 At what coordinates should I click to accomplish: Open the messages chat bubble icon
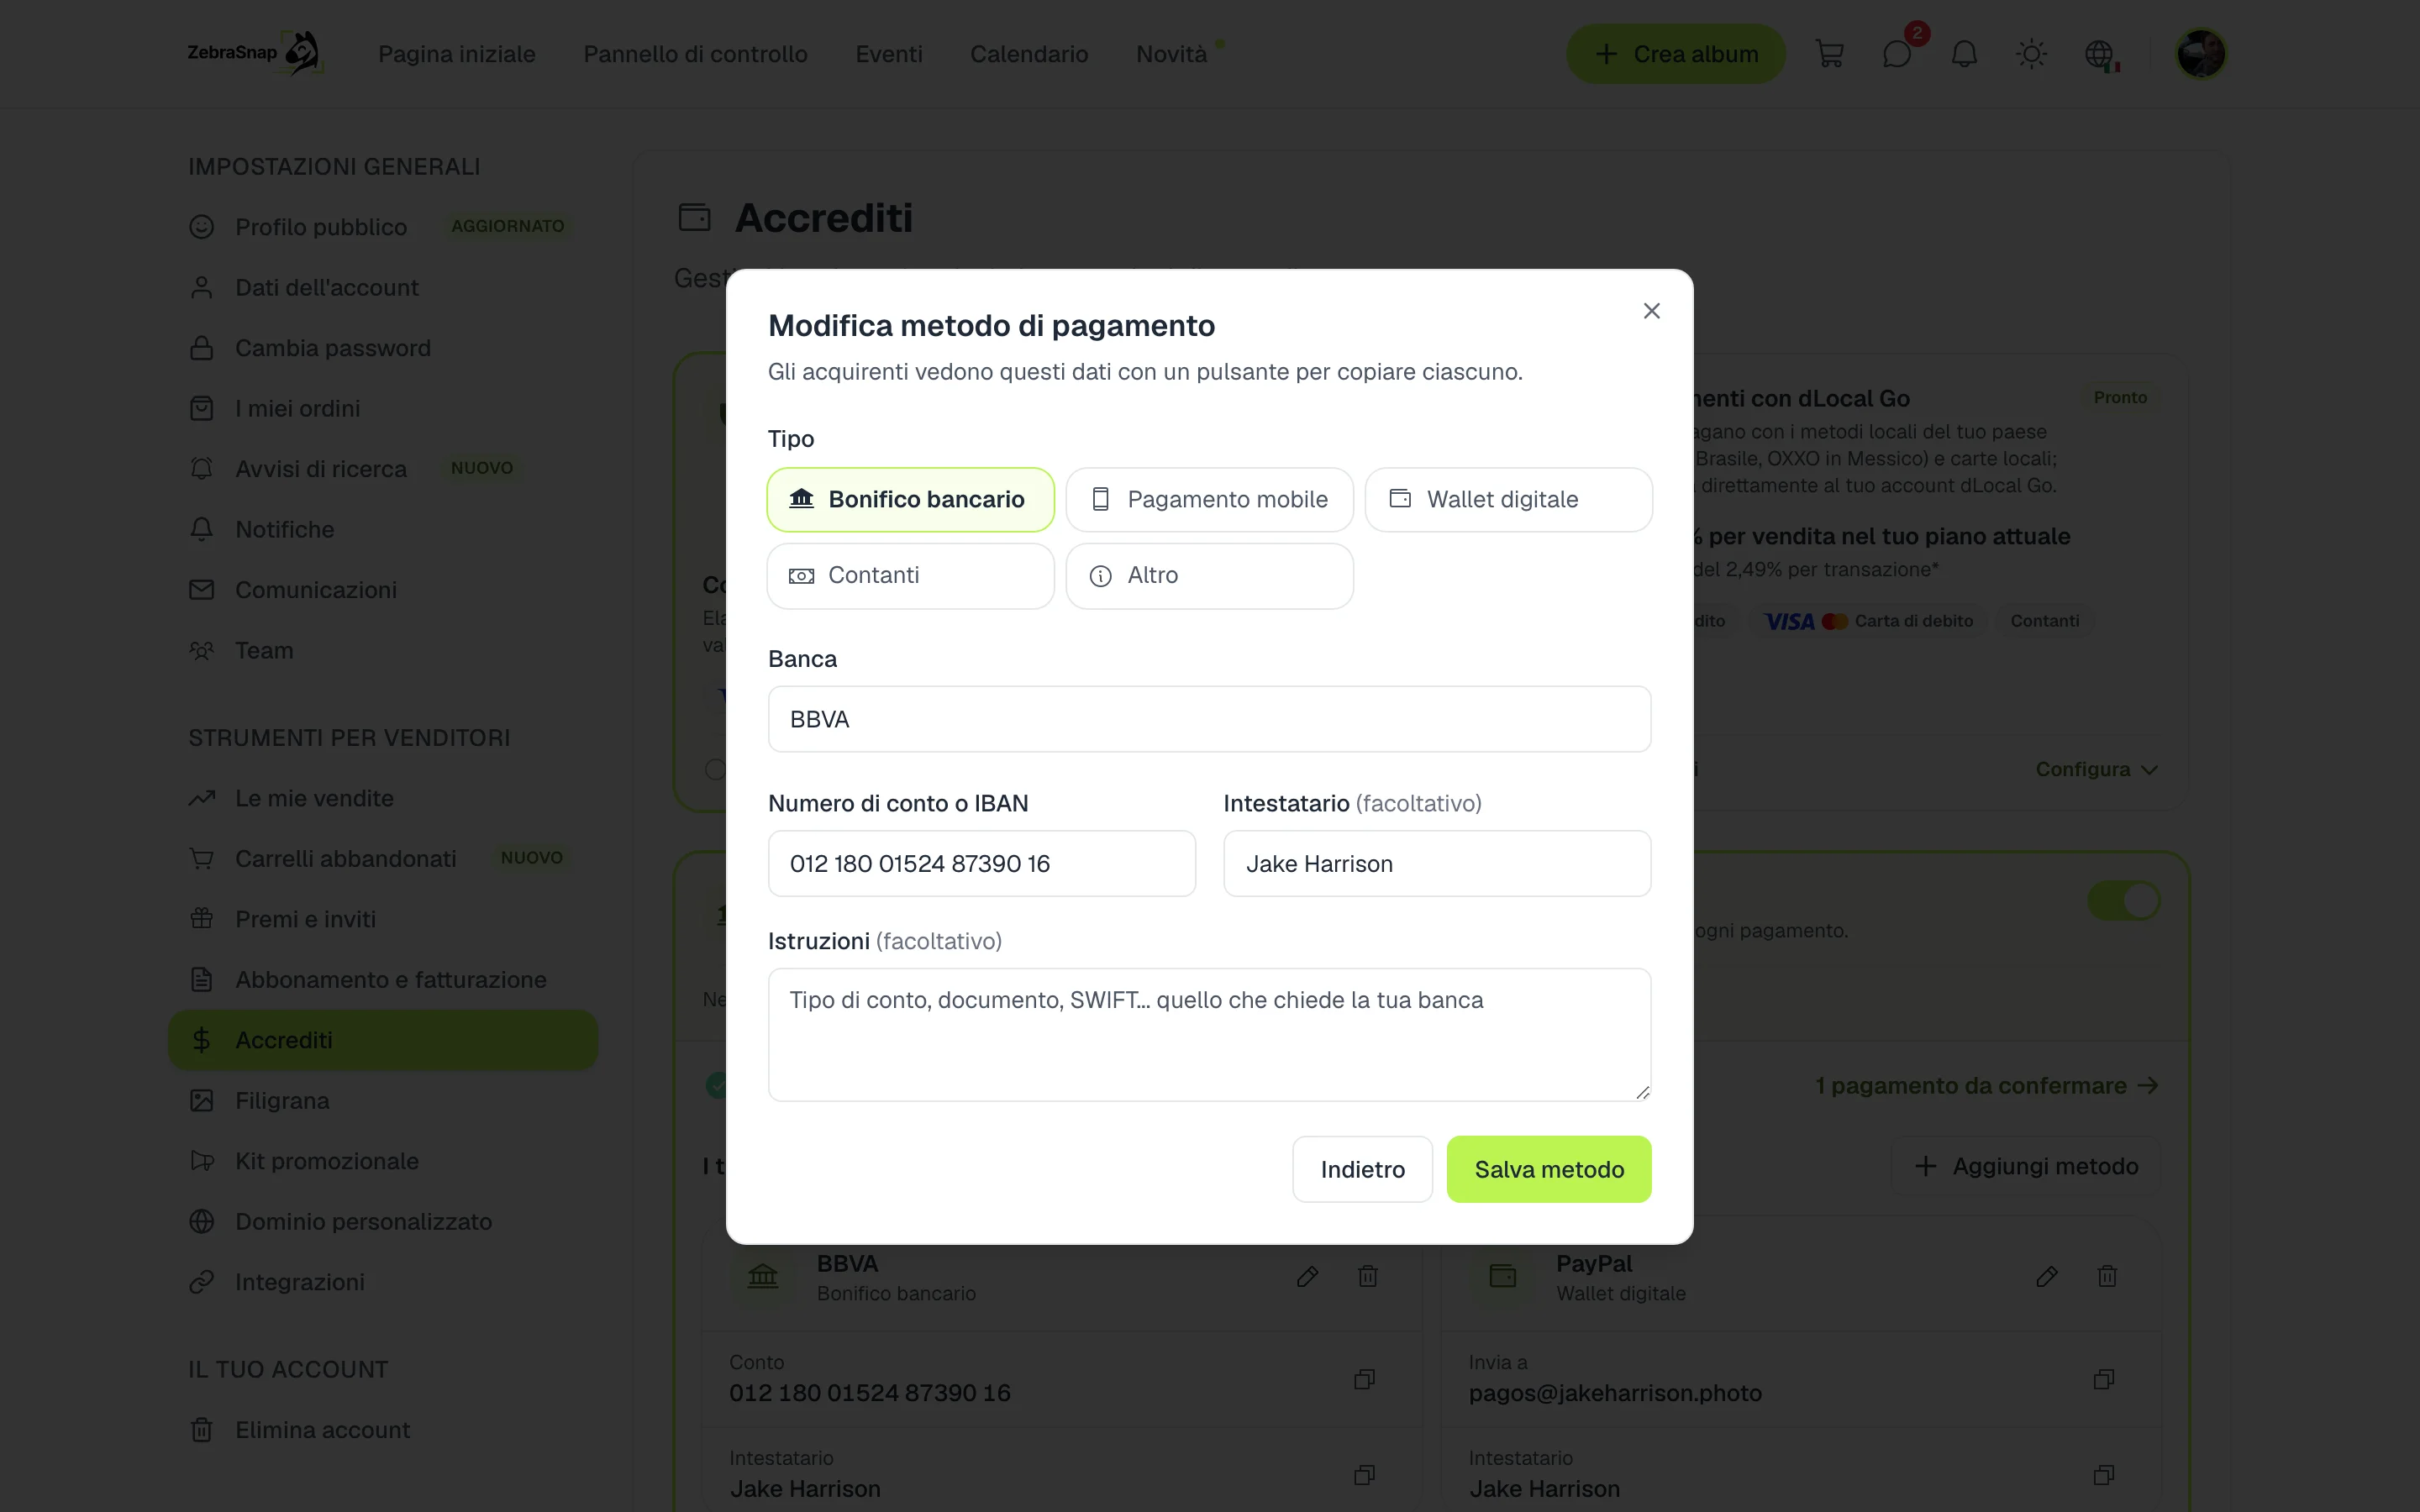[1897, 54]
